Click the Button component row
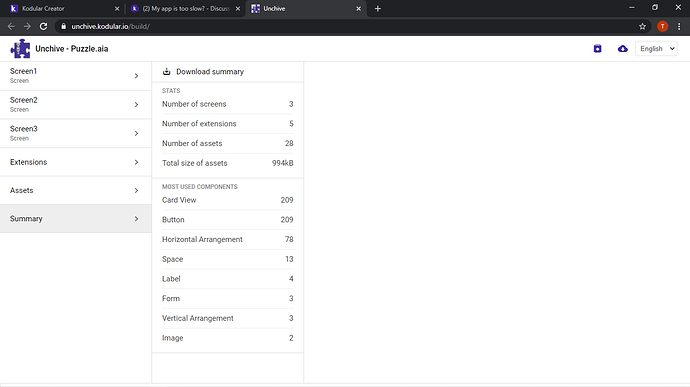The image size is (690, 387). (228, 220)
